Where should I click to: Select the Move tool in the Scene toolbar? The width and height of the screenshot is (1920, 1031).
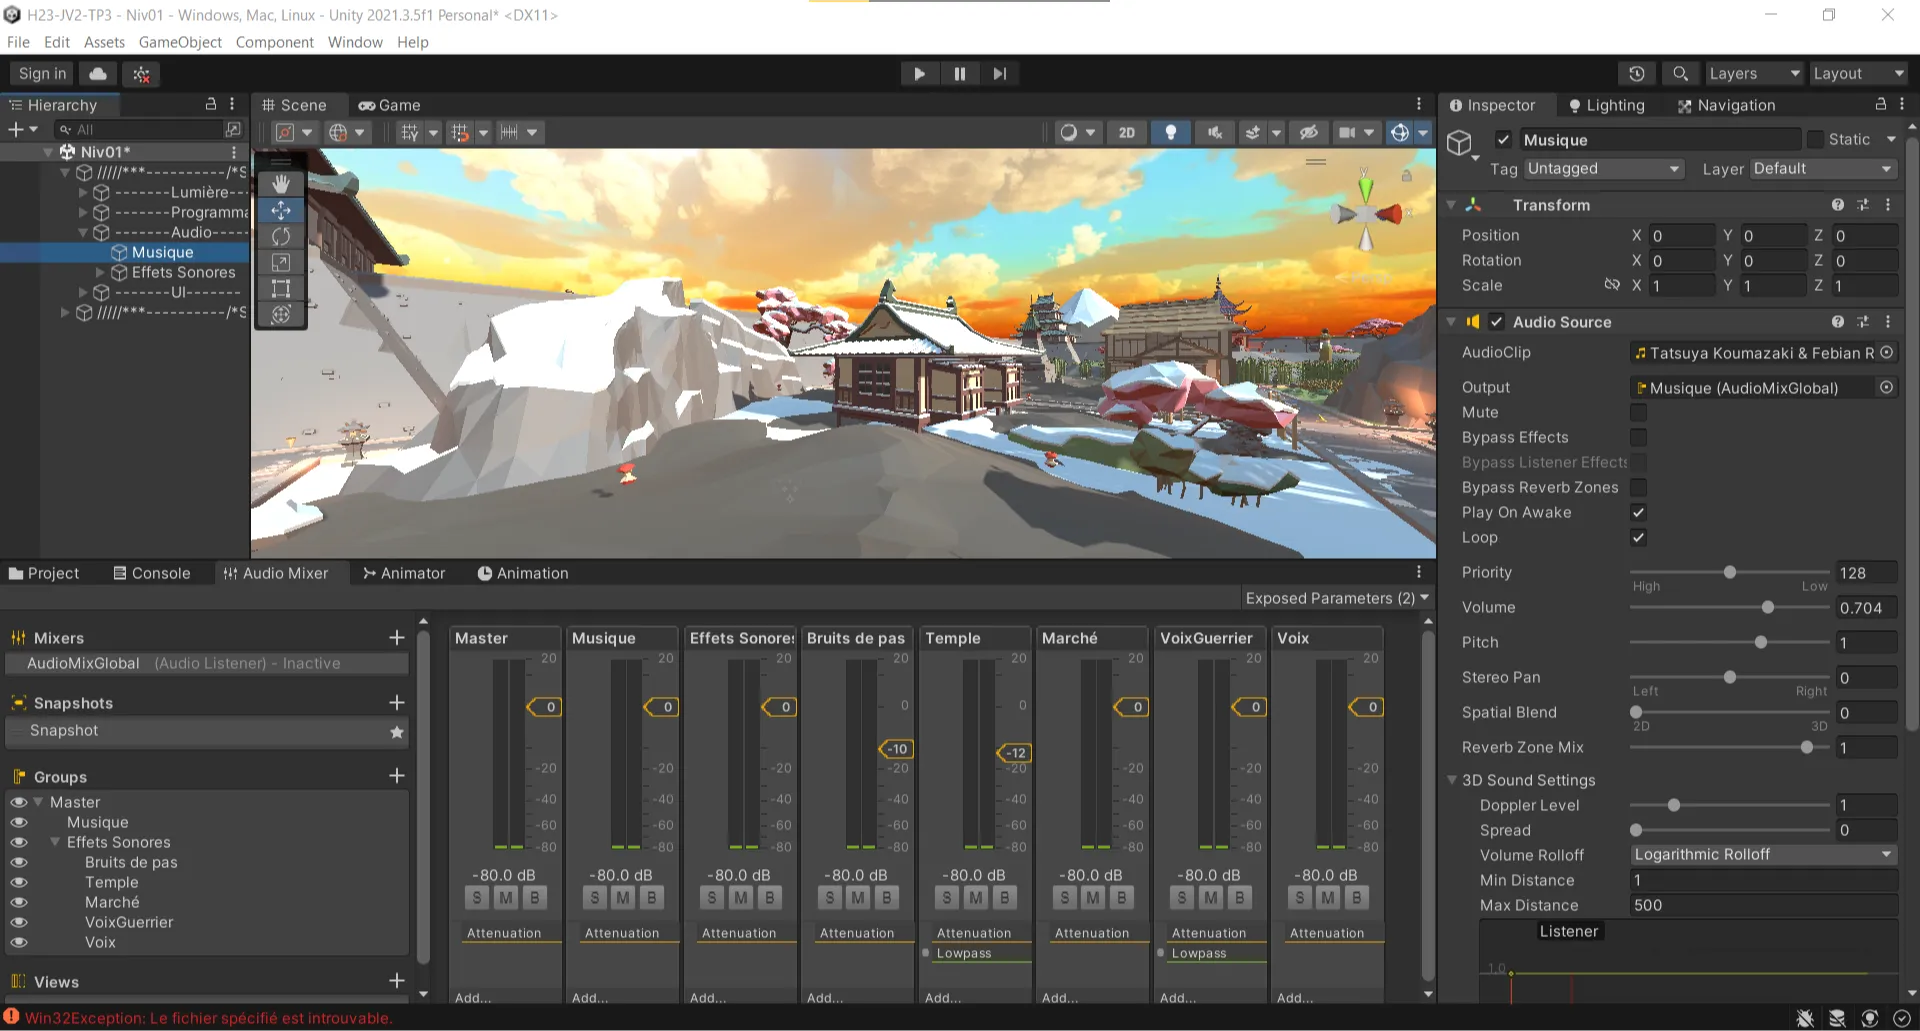280,210
